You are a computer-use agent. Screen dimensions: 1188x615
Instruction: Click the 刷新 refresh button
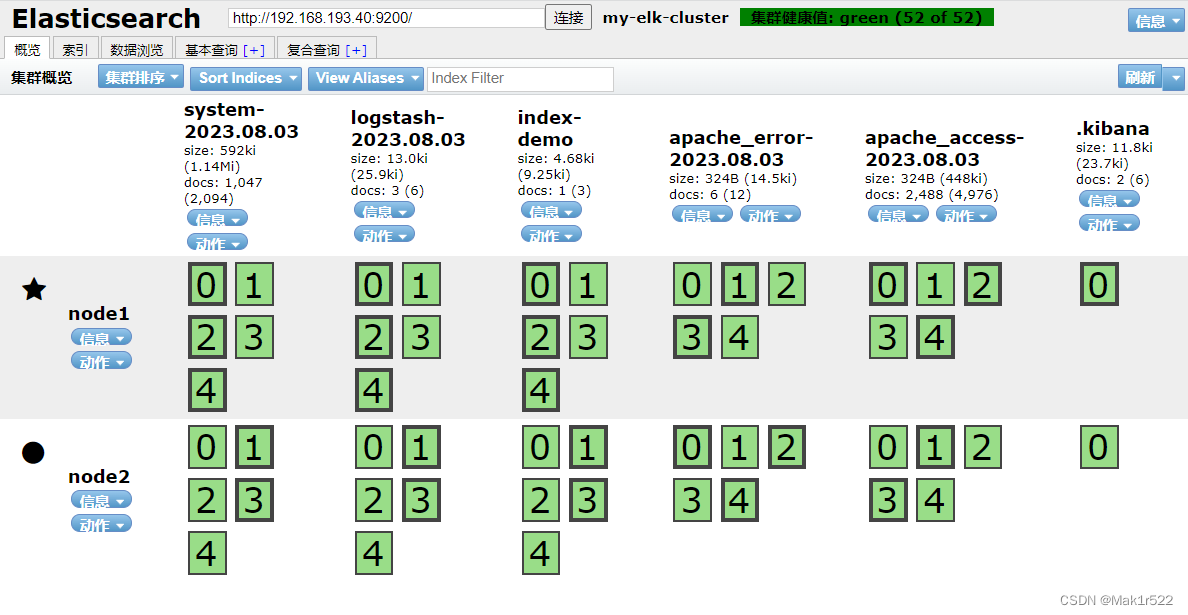point(1140,77)
